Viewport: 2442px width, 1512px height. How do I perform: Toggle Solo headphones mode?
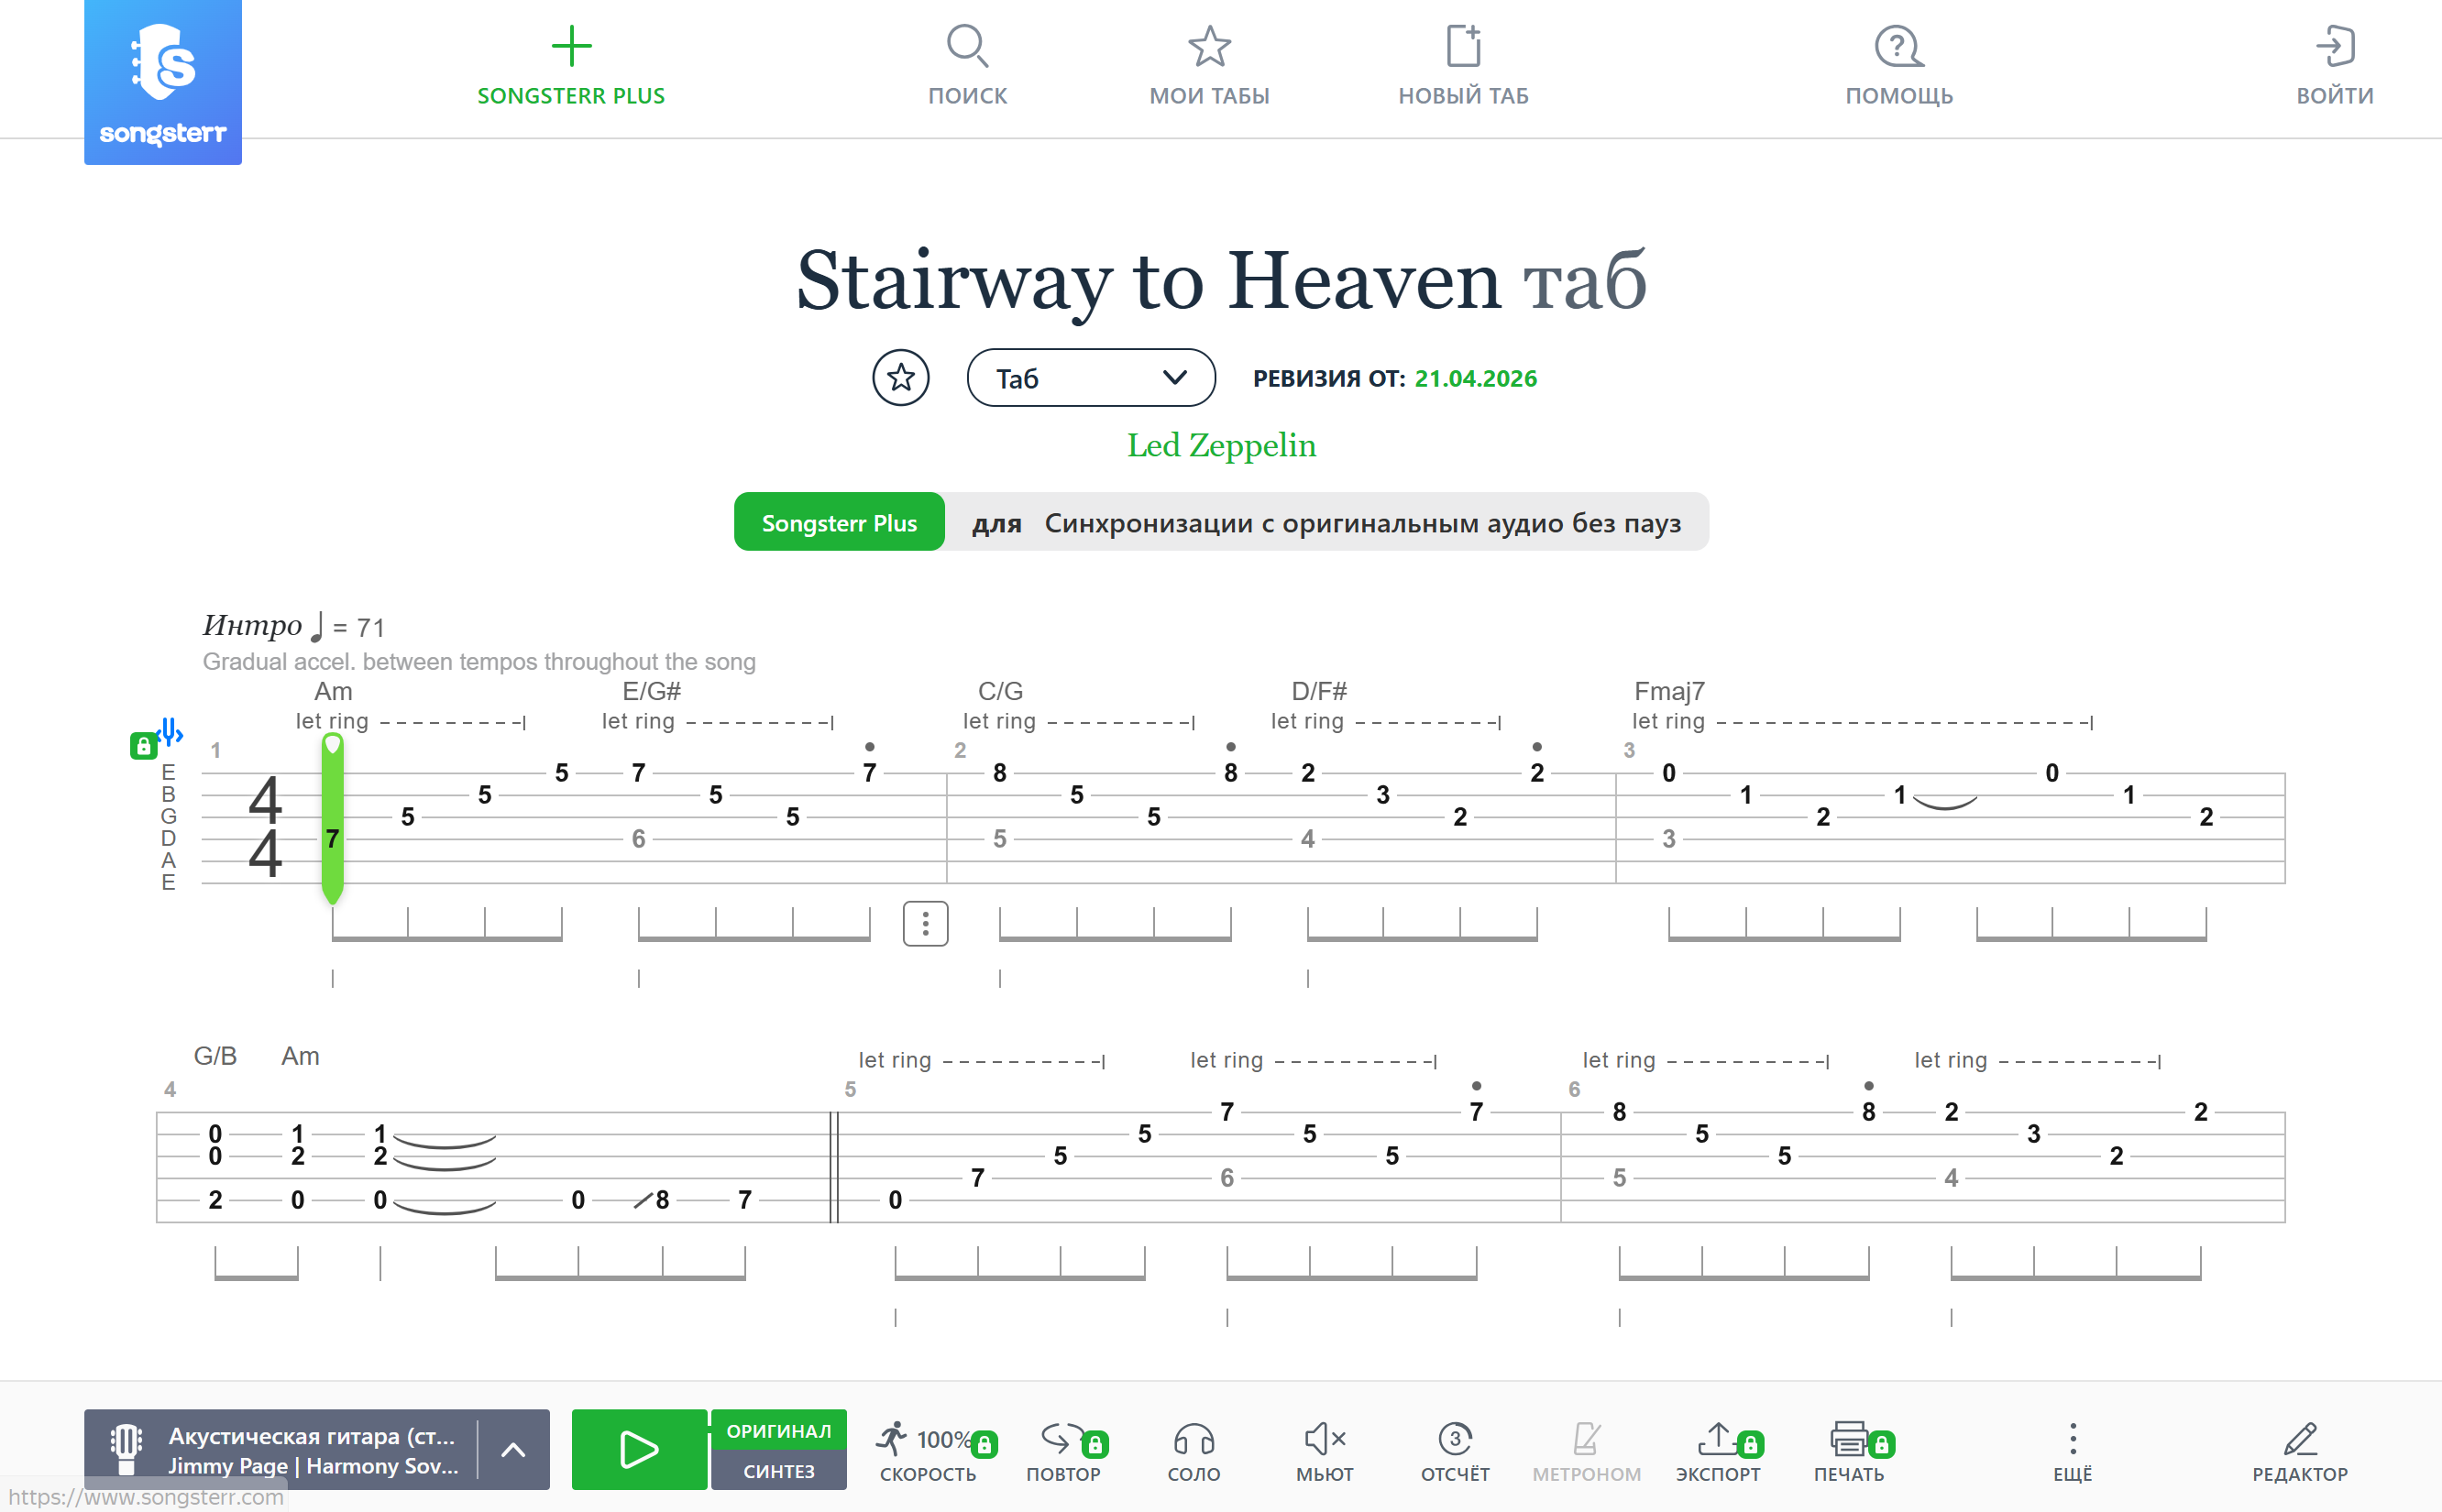click(x=1194, y=1451)
